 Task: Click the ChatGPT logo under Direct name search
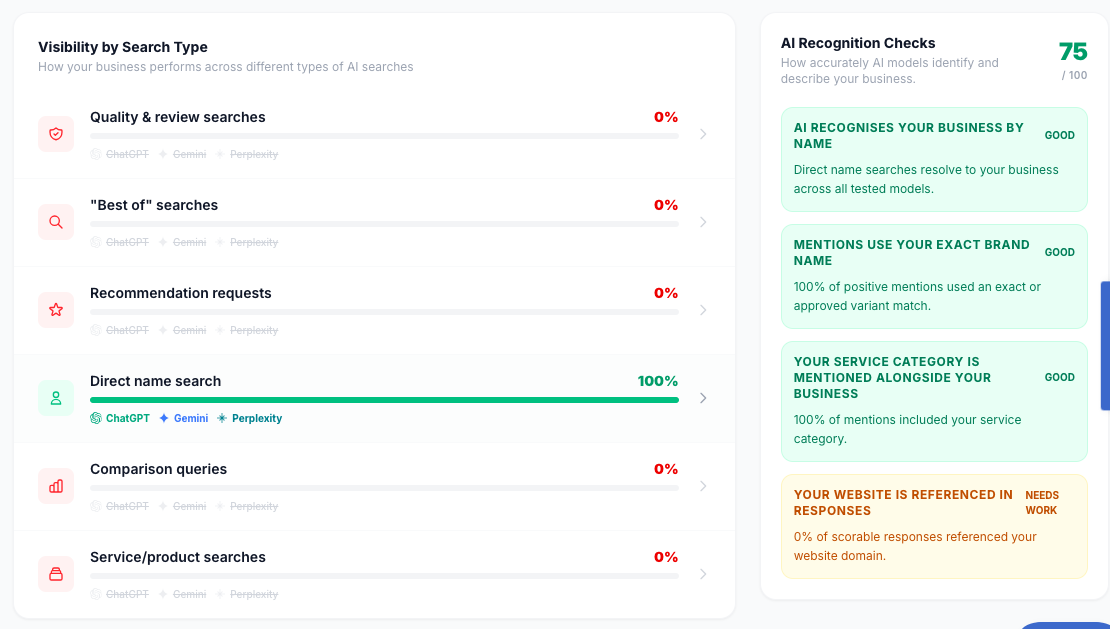click(x=96, y=418)
